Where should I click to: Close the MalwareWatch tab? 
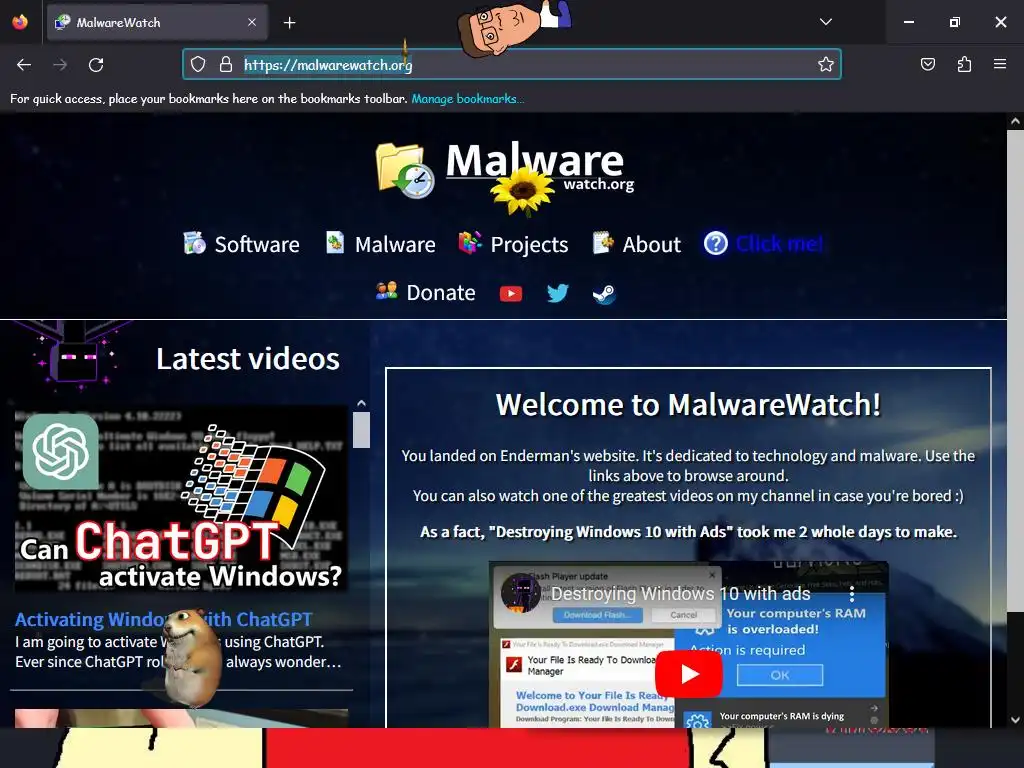point(252,22)
